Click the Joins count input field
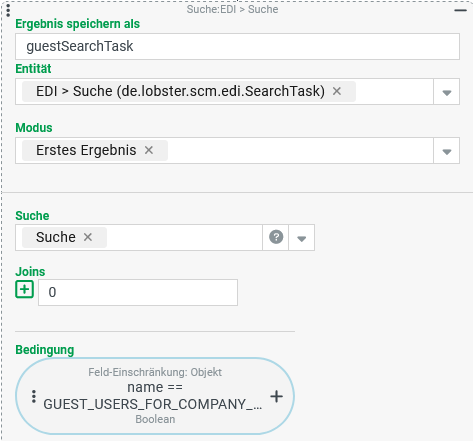The height and width of the screenshot is (441, 473). click(138, 292)
